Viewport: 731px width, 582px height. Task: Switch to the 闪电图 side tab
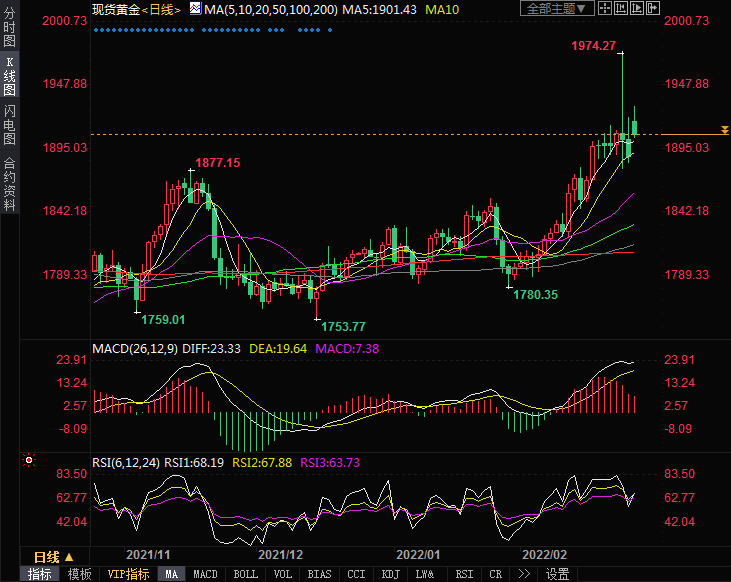coord(9,124)
